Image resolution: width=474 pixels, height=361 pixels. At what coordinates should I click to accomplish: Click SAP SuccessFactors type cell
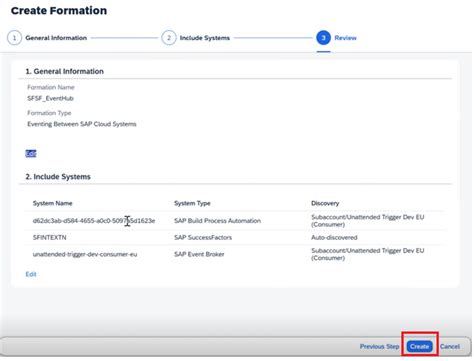click(x=203, y=238)
